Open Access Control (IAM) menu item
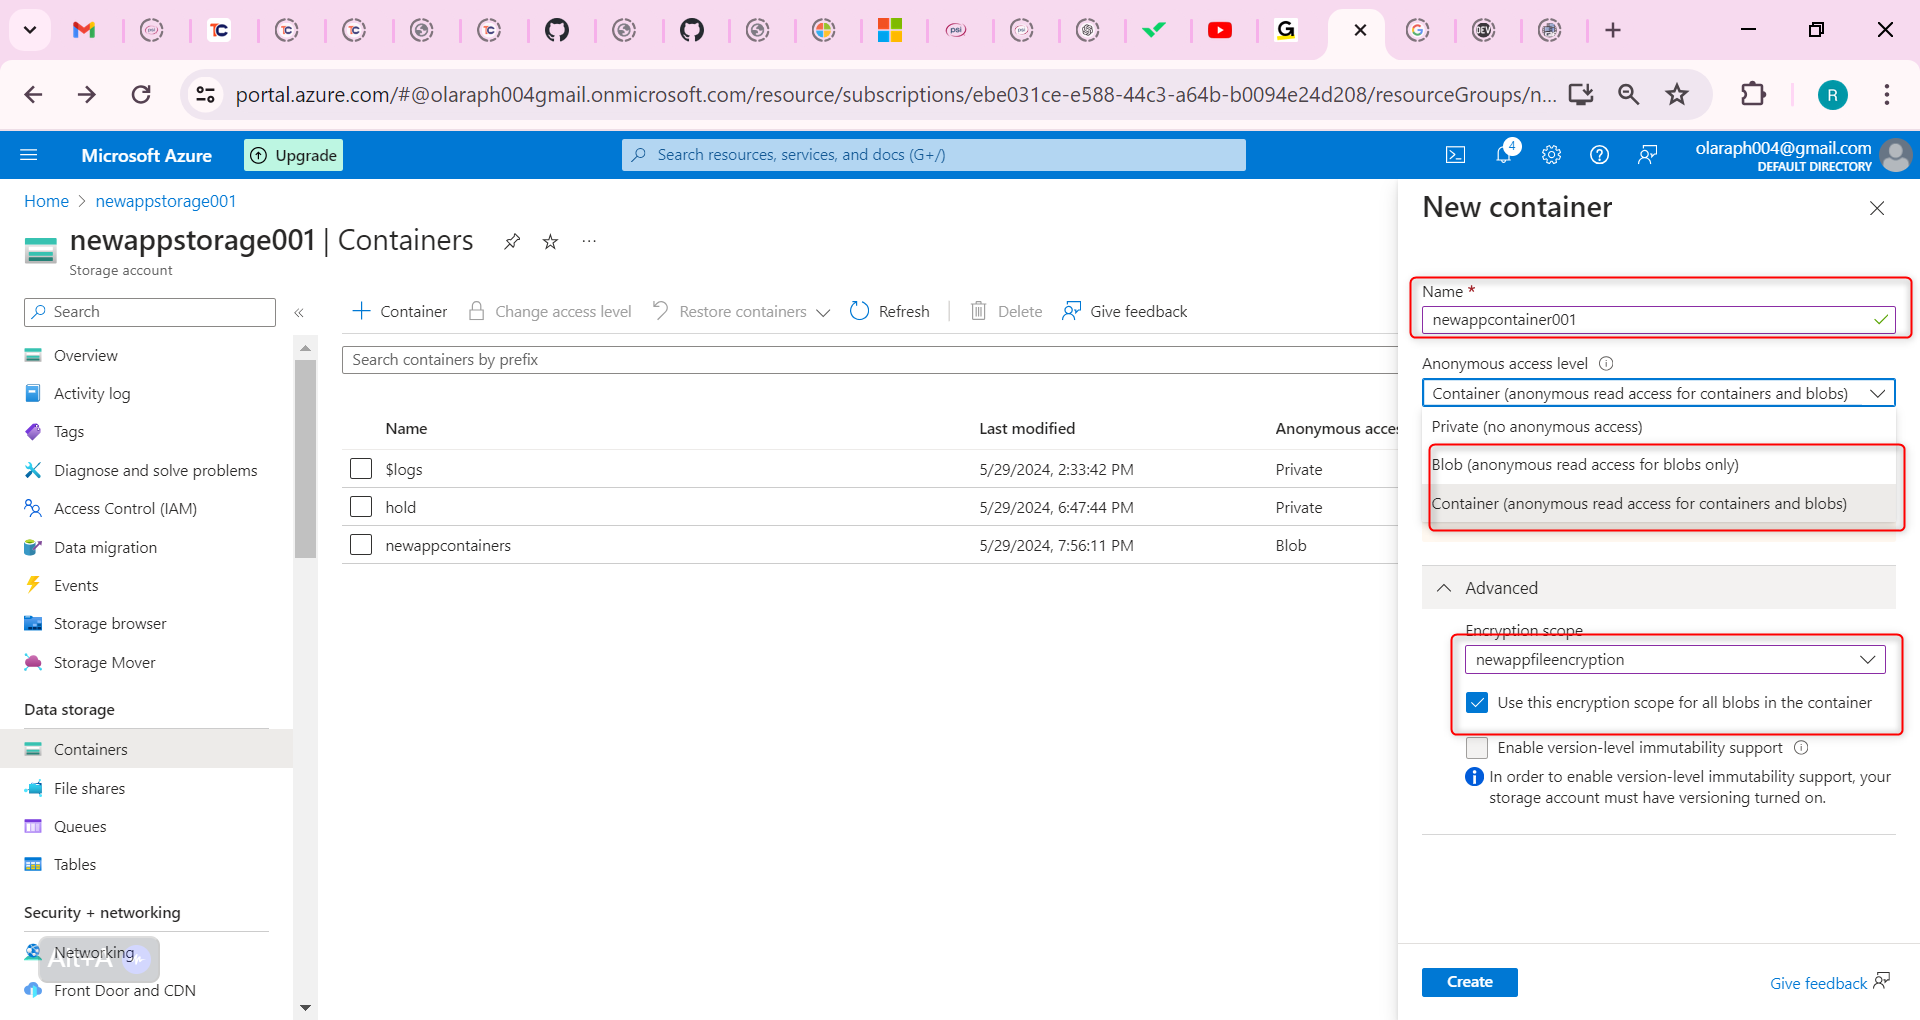Image resolution: width=1920 pixels, height=1020 pixels. coord(125,508)
